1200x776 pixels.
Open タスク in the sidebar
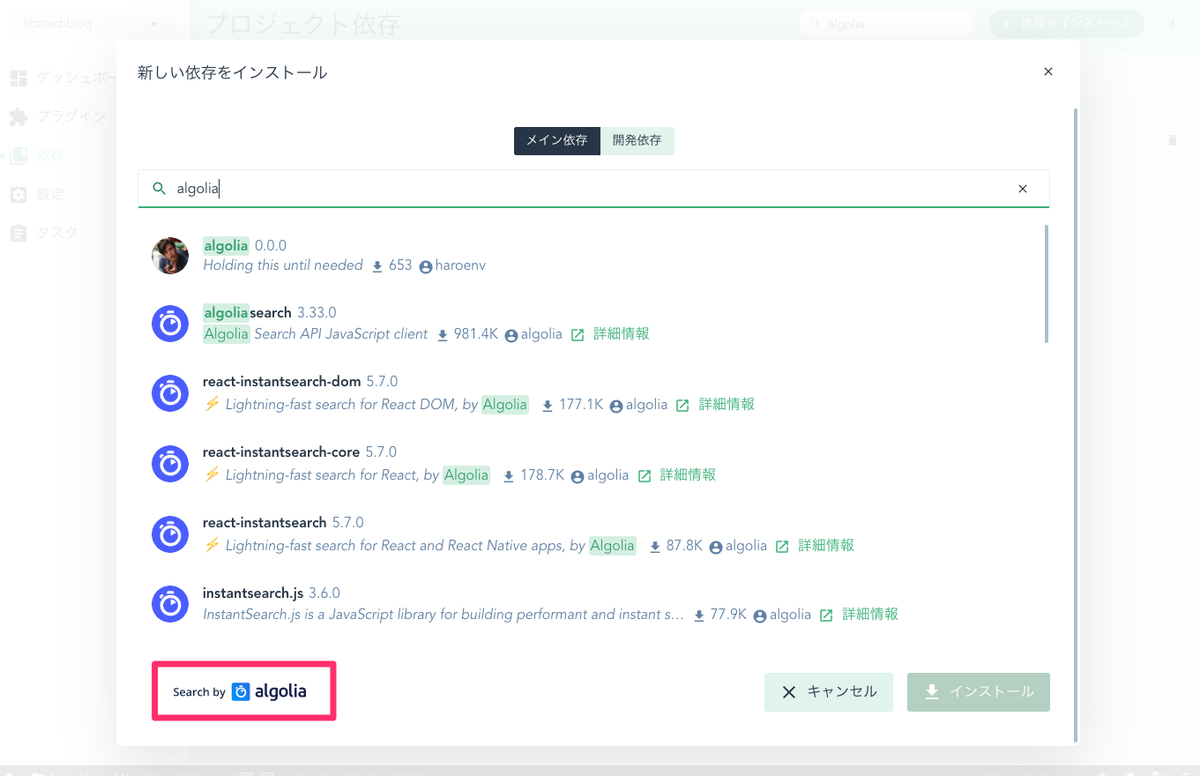pyautogui.click(x=44, y=233)
